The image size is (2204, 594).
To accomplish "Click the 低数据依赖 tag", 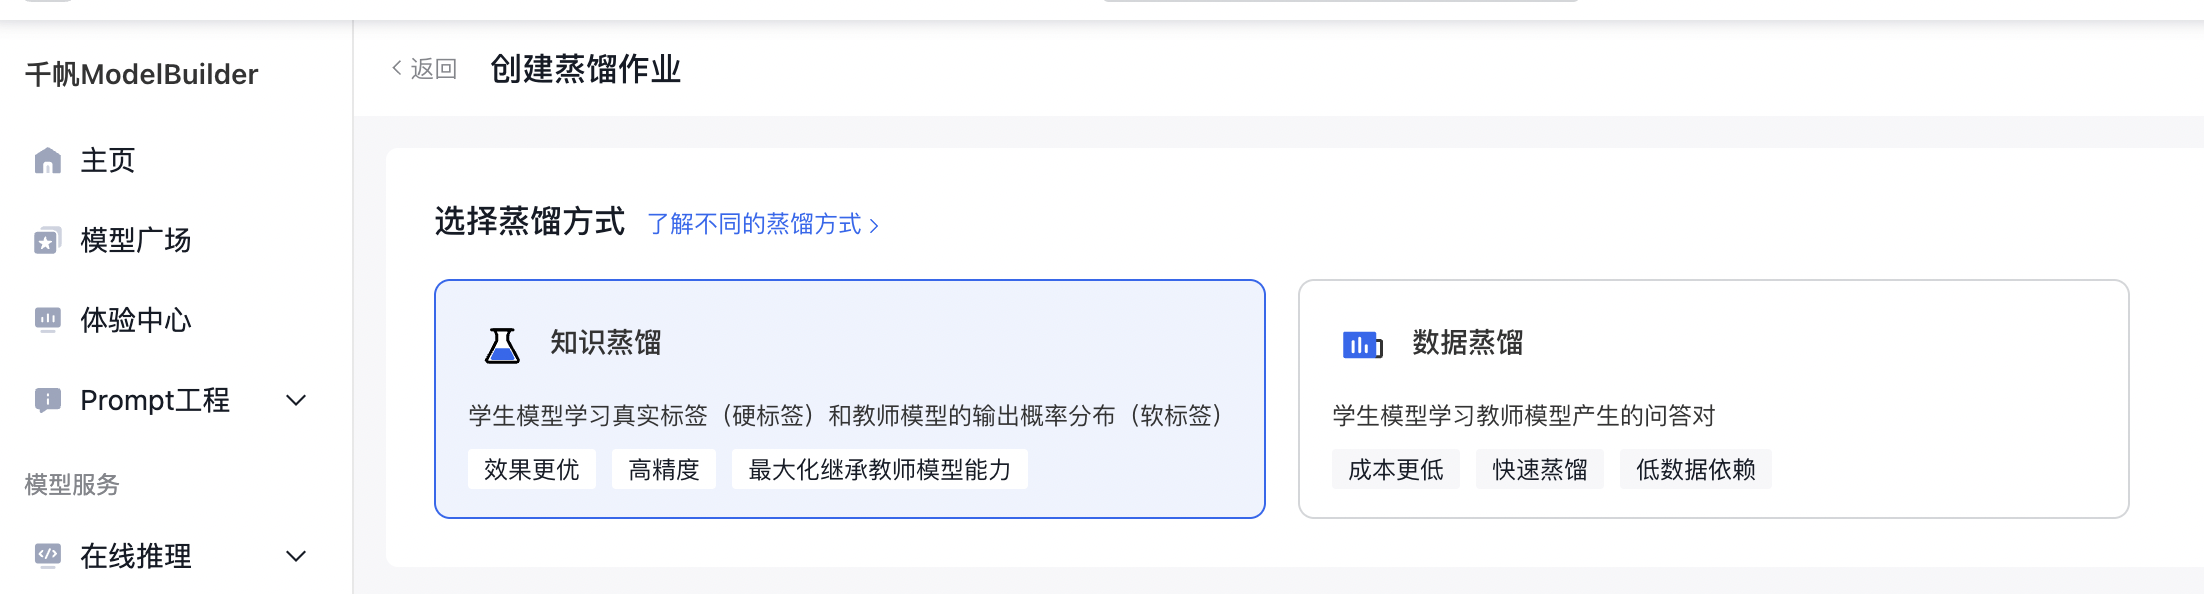I will pos(1696,469).
